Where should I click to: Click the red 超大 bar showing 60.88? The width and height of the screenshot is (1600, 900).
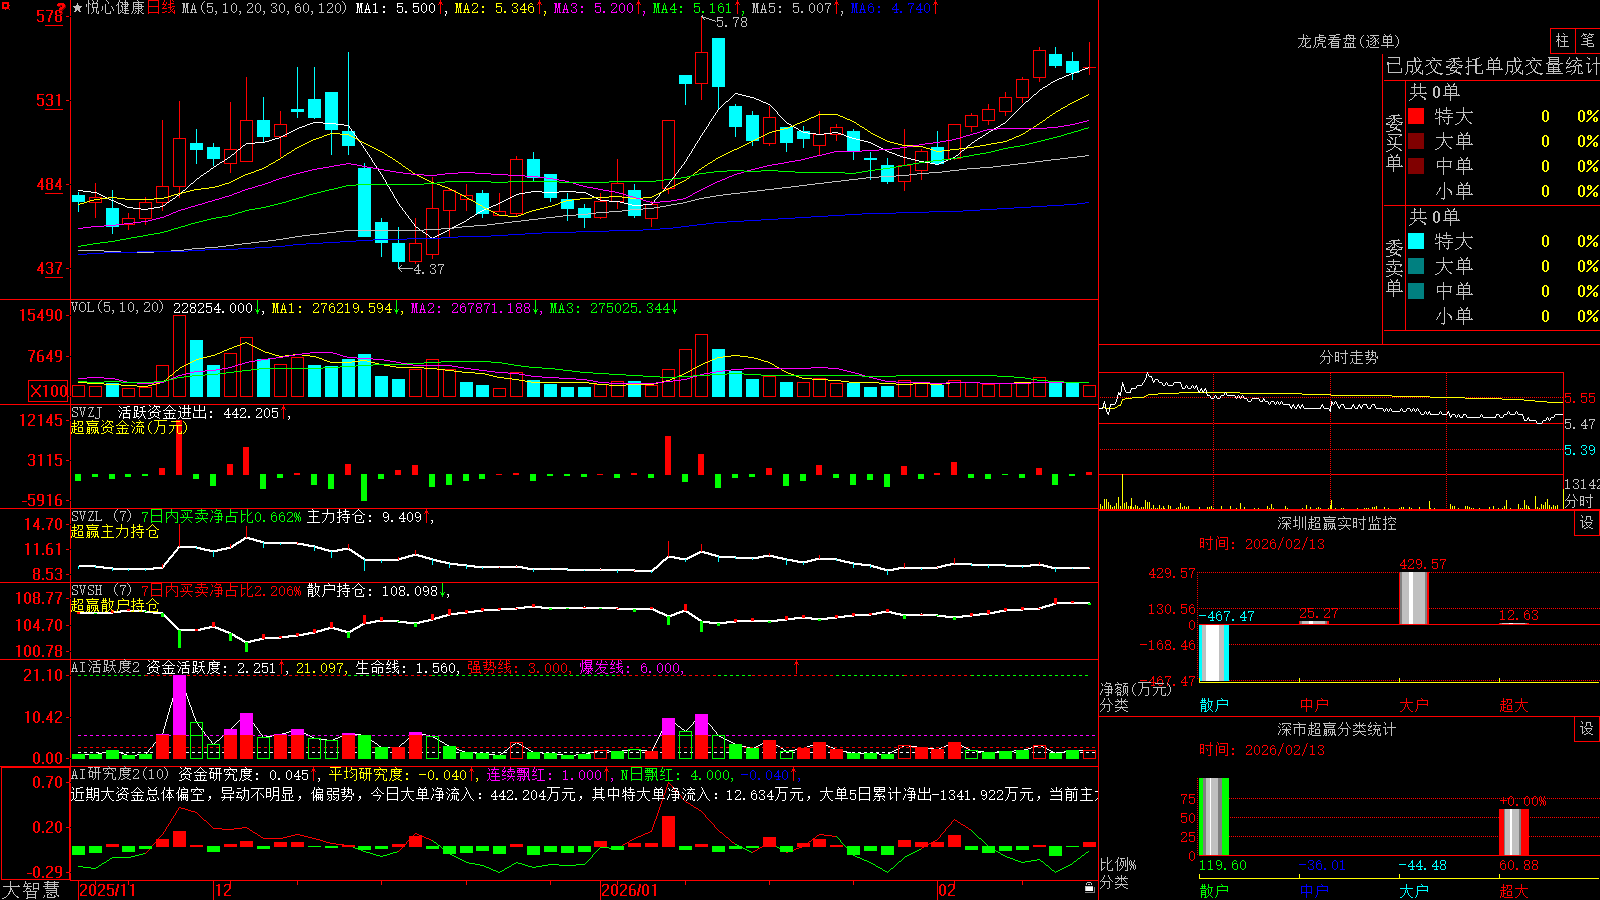(1513, 832)
